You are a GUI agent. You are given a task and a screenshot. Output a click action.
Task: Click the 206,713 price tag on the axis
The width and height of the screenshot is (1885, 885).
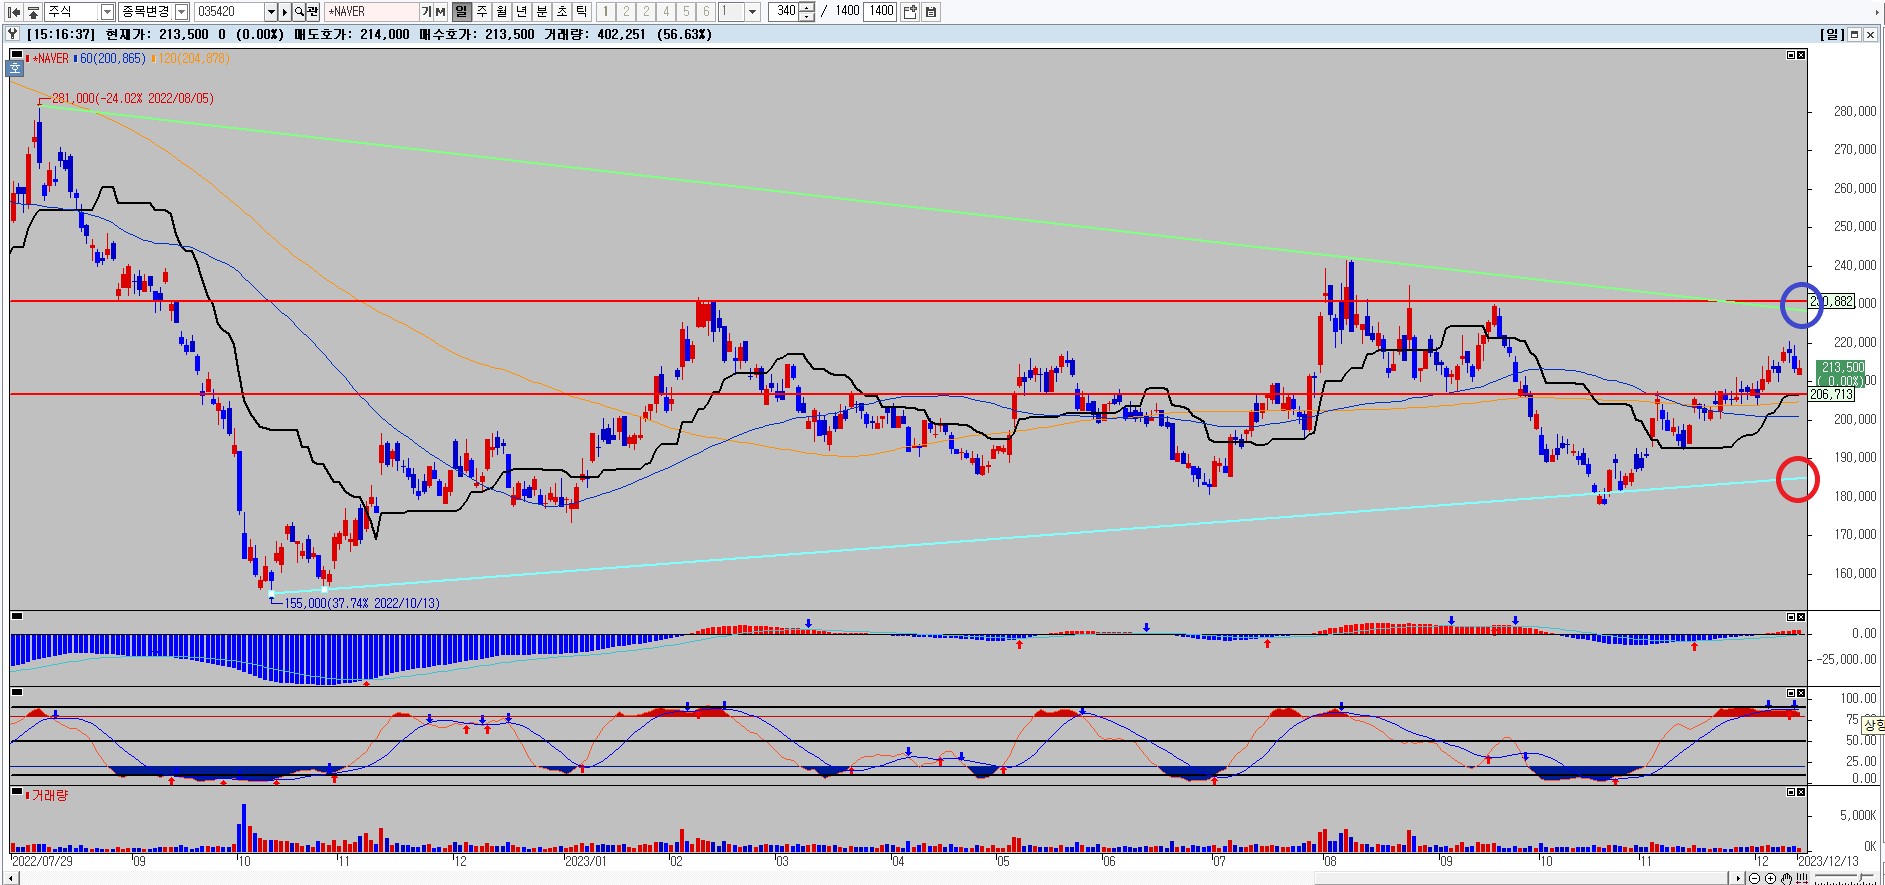click(1831, 394)
